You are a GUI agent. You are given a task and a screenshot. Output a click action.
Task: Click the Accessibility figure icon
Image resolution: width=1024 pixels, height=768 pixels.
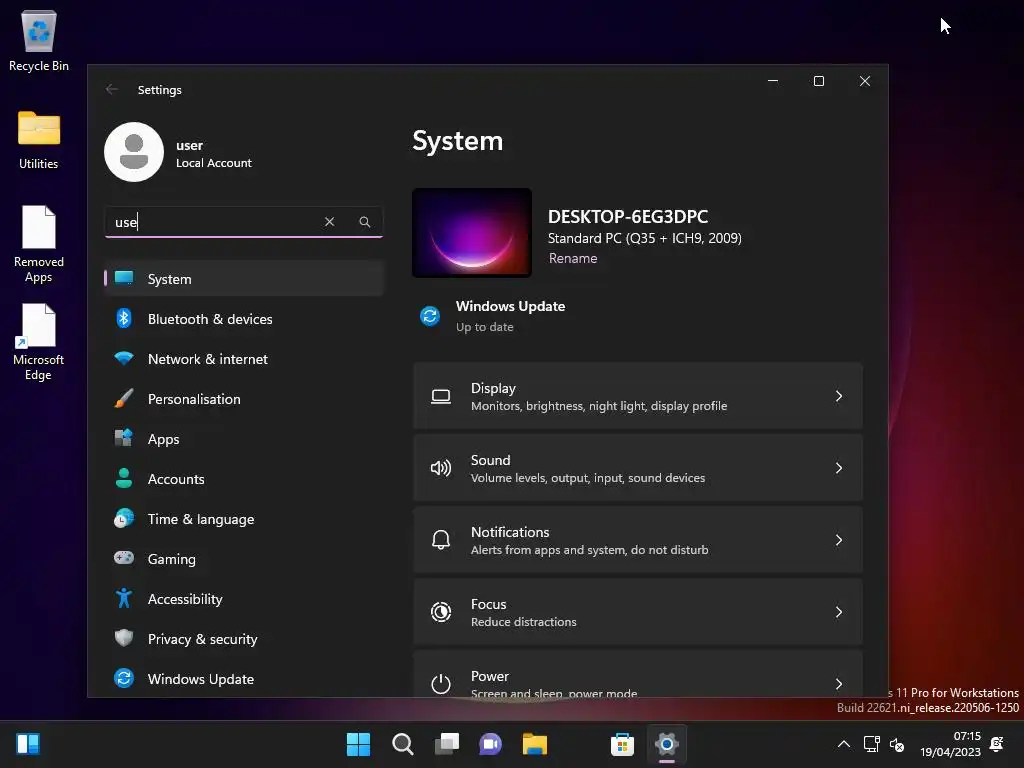coord(123,598)
